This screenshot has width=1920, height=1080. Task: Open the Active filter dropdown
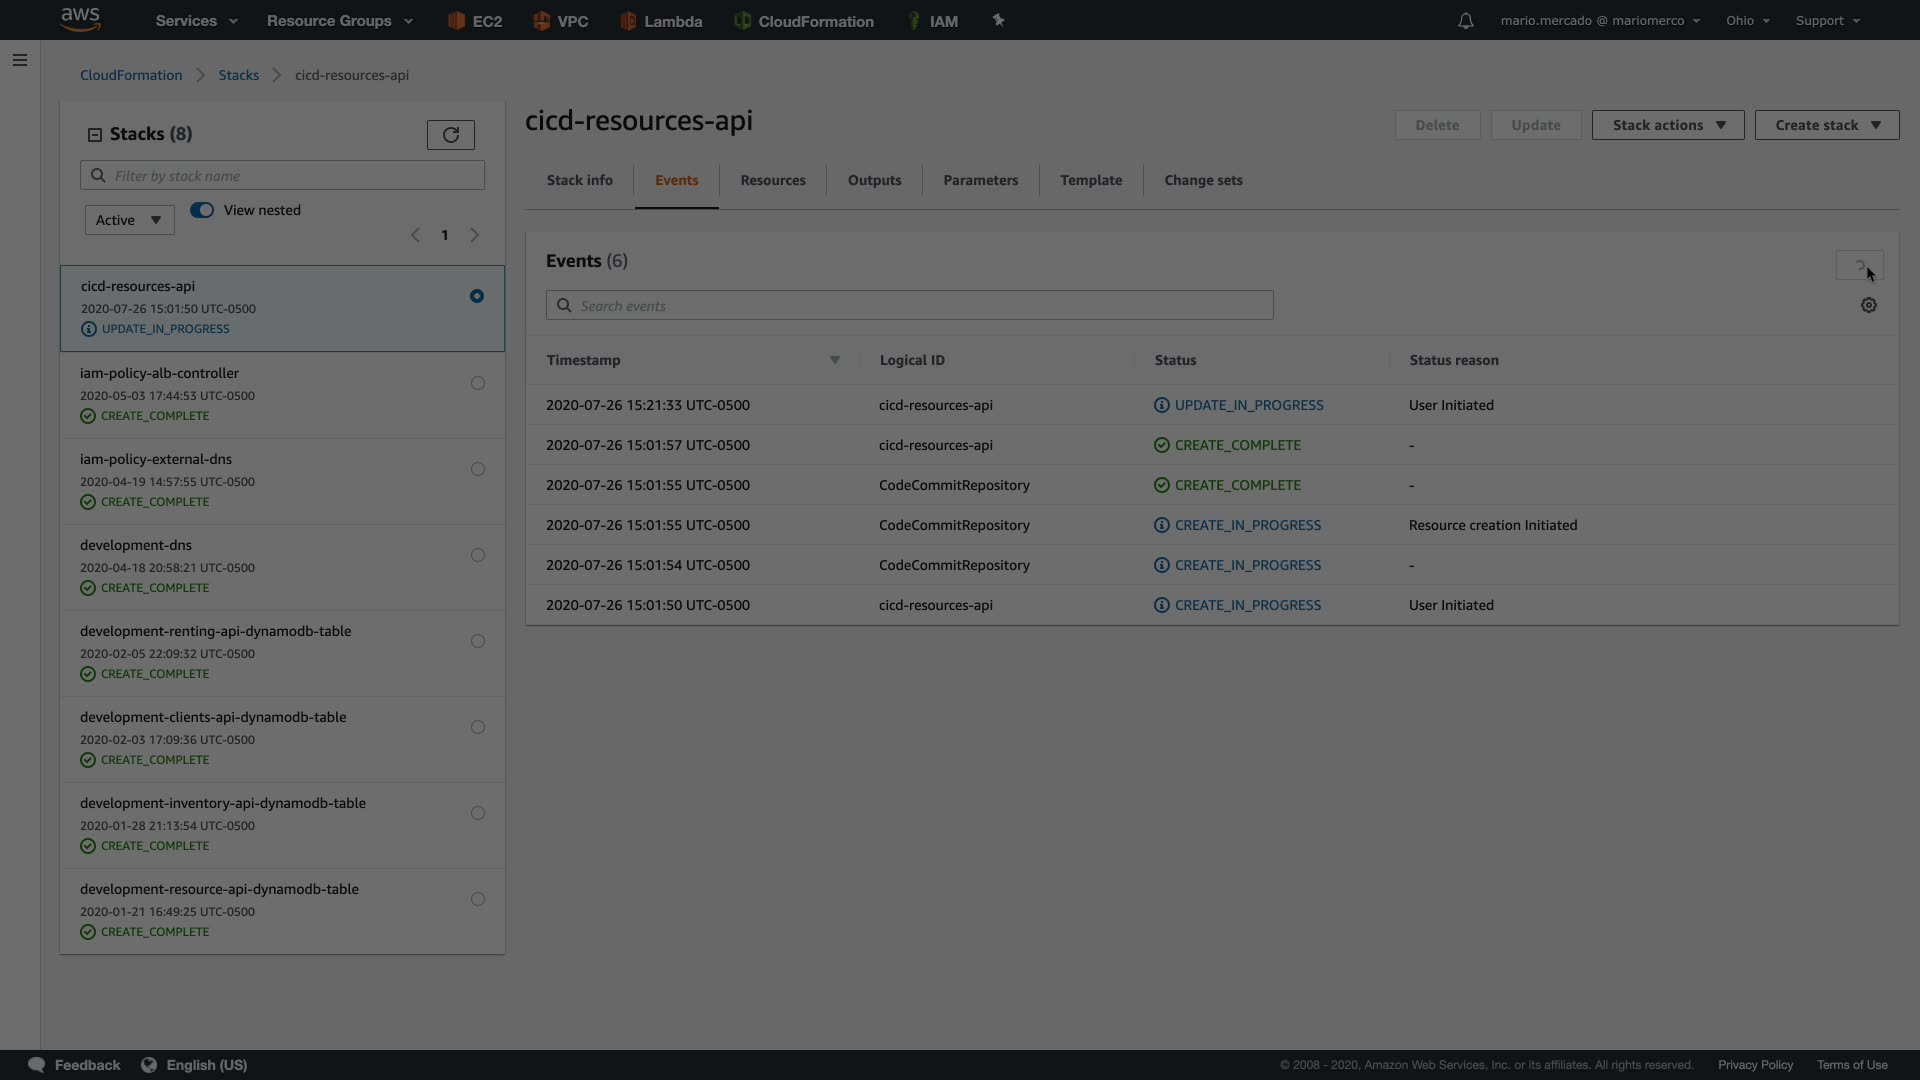129,220
